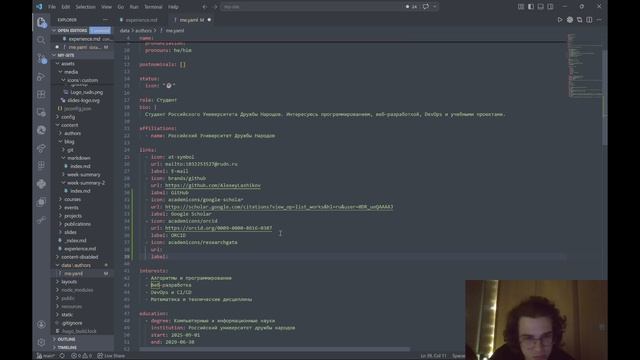Open the Help menu
The image size is (640, 360).
tap(173, 7)
